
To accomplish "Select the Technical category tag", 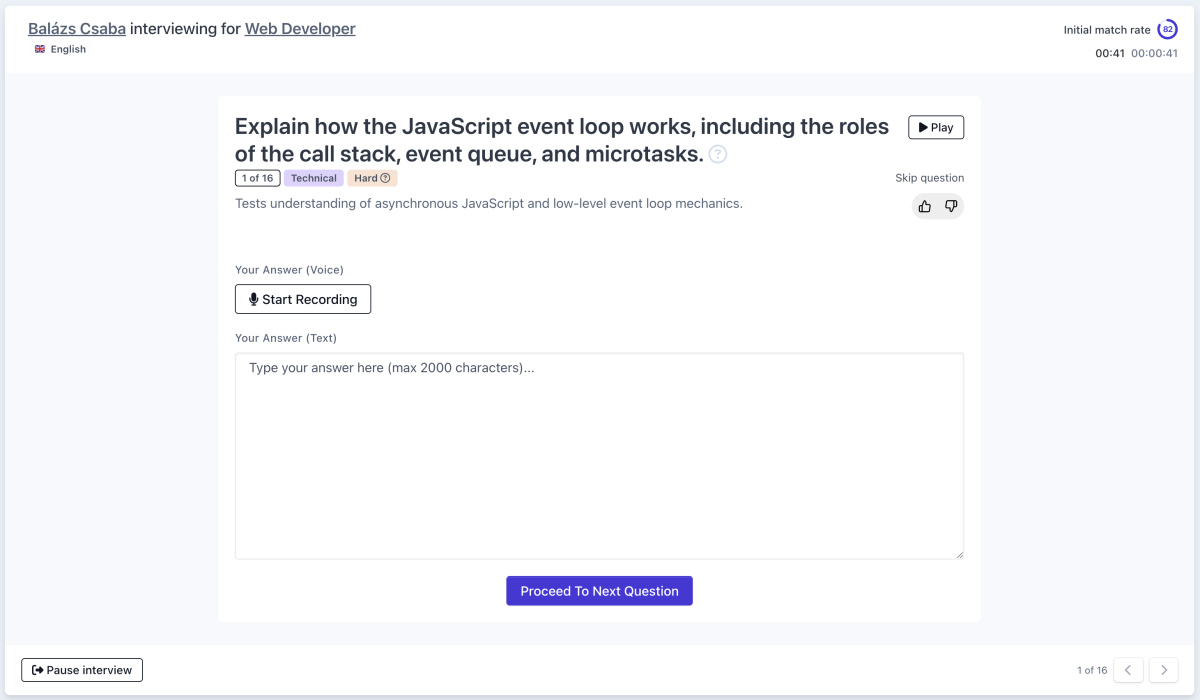I will [x=313, y=177].
